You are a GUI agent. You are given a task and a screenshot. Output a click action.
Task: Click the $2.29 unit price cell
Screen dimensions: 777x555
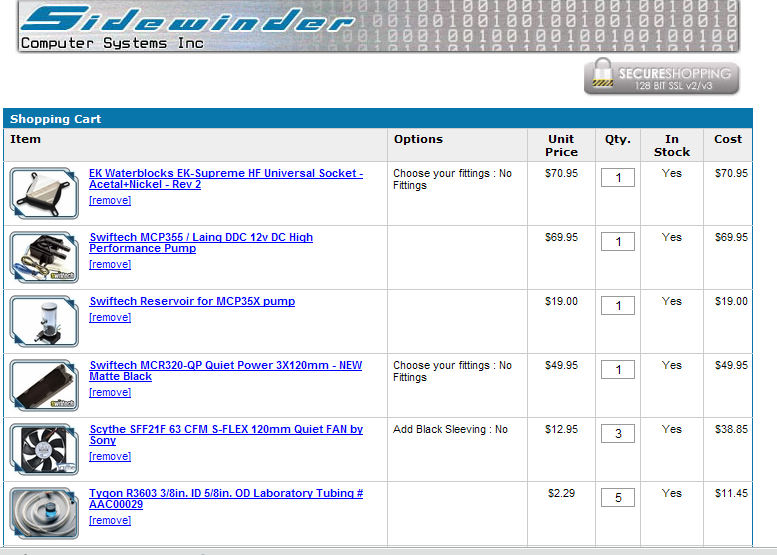[x=561, y=493]
